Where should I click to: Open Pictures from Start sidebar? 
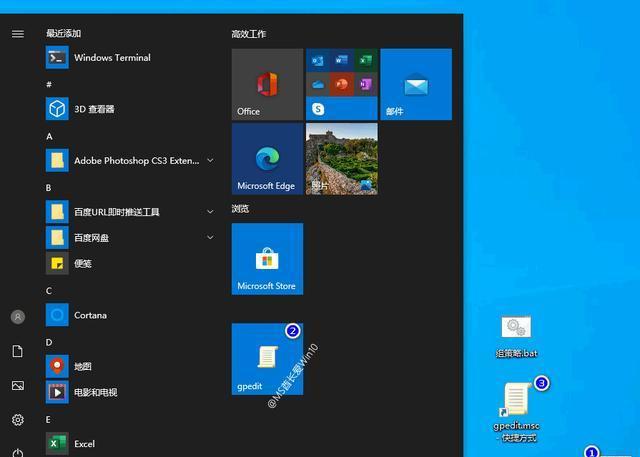coord(18,385)
